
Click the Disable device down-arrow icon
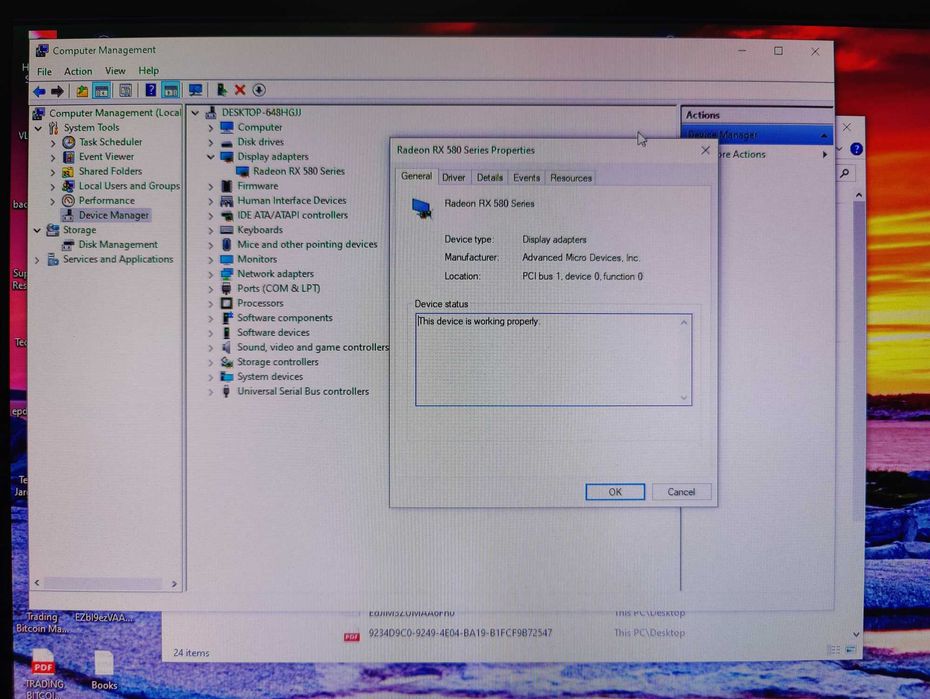pyautogui.click(x=259, y=90)
